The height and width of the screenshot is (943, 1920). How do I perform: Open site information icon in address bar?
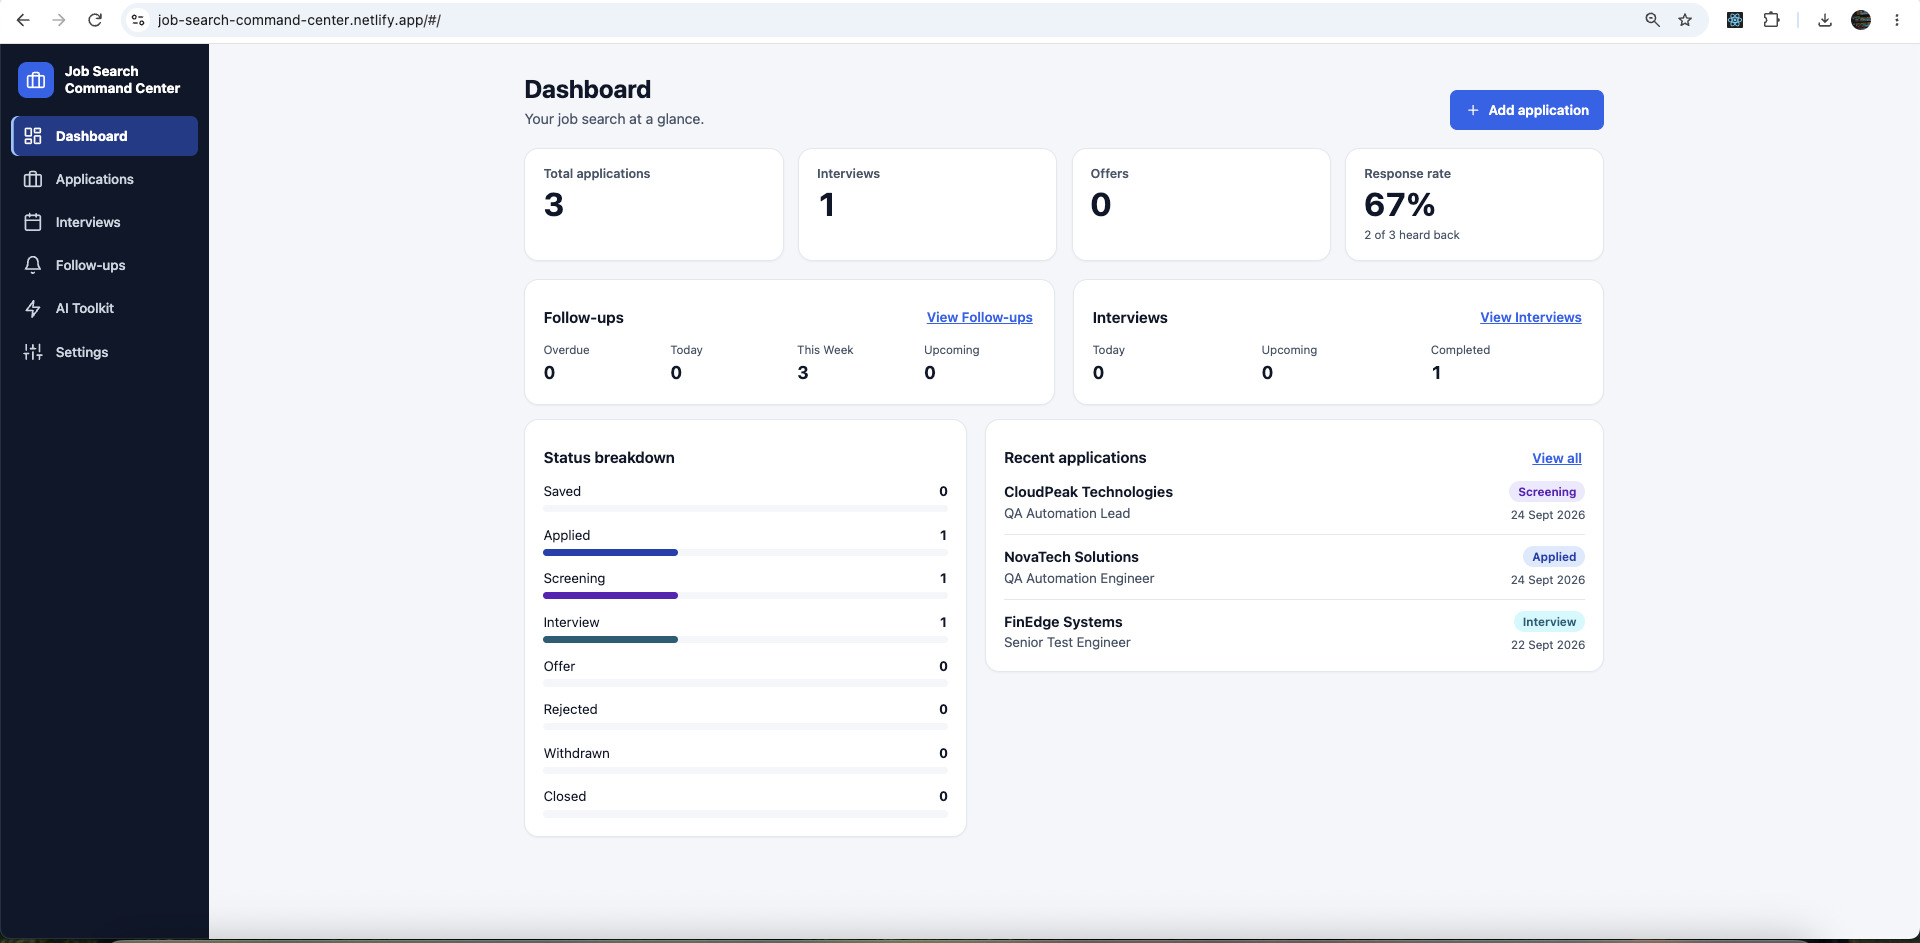pyautogui.click(x=138, y=20)
